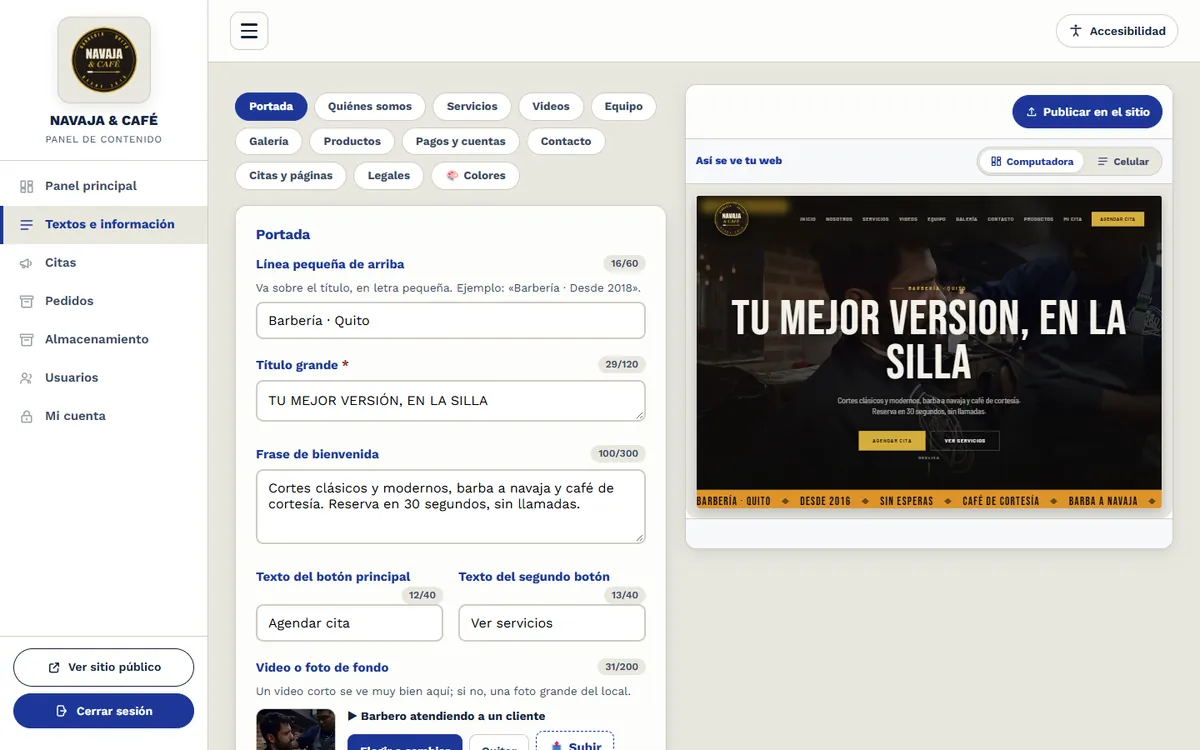The width and height of the screenshot is (1200, 750).
Task: Switch preview to Celular view
Action: [1123, 162]
